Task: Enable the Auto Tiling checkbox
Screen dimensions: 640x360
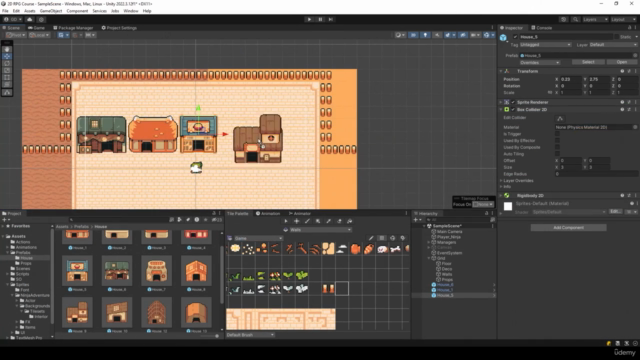Action: (557, 154)
